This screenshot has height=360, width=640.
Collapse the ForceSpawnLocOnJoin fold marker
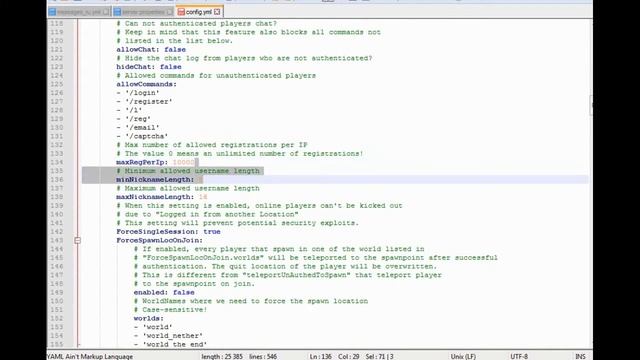click(78, 240)
